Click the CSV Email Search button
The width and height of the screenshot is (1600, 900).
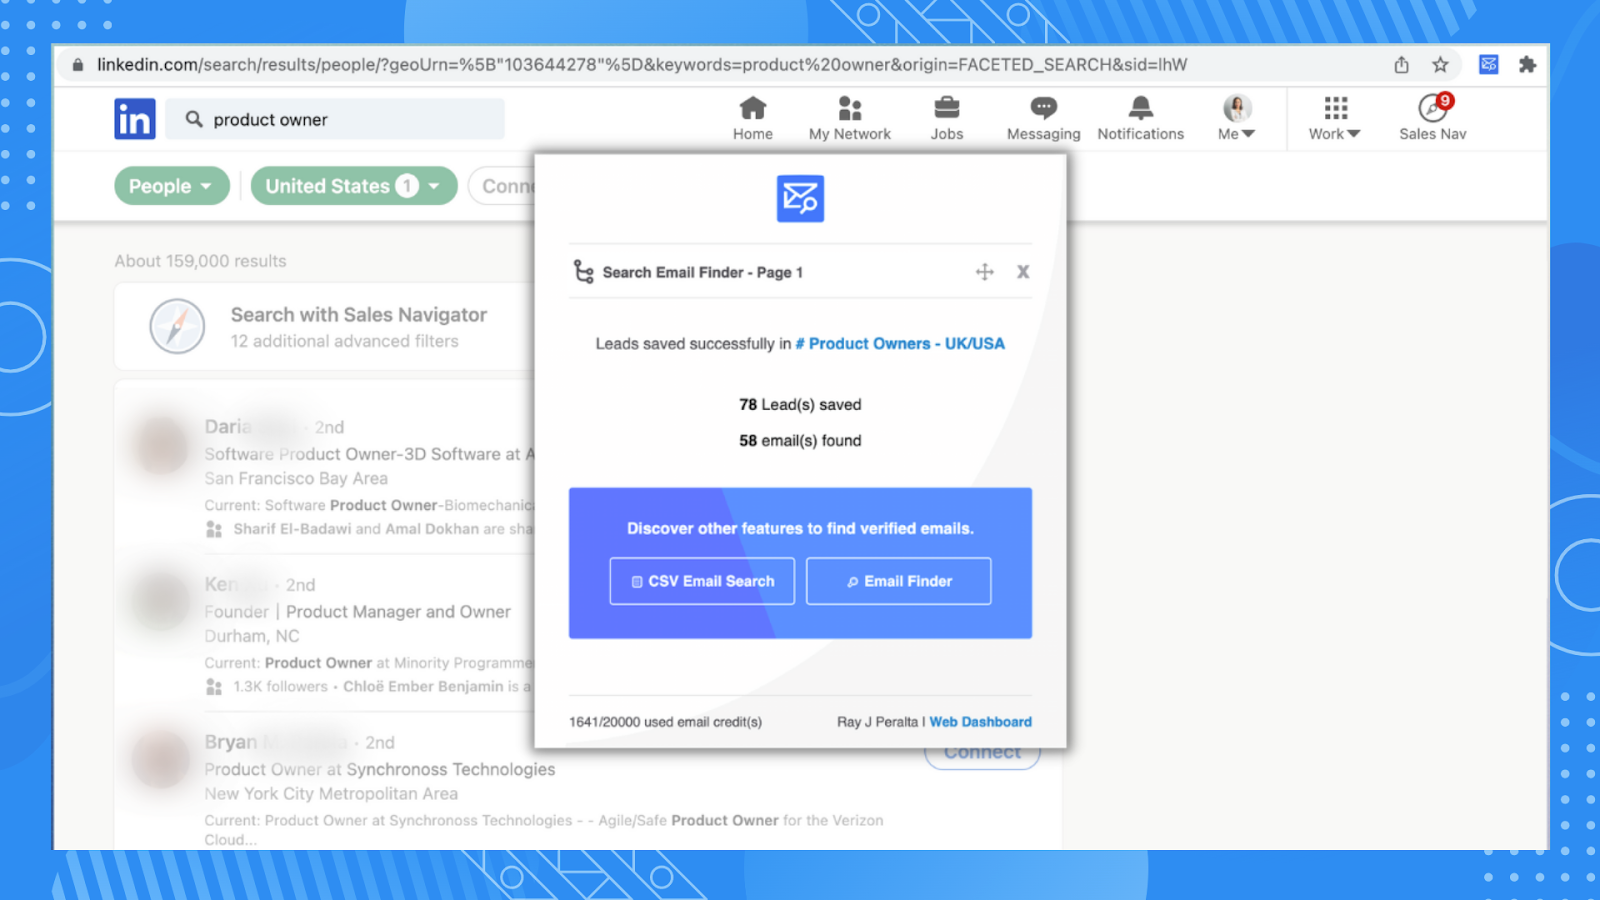[702, 581]
